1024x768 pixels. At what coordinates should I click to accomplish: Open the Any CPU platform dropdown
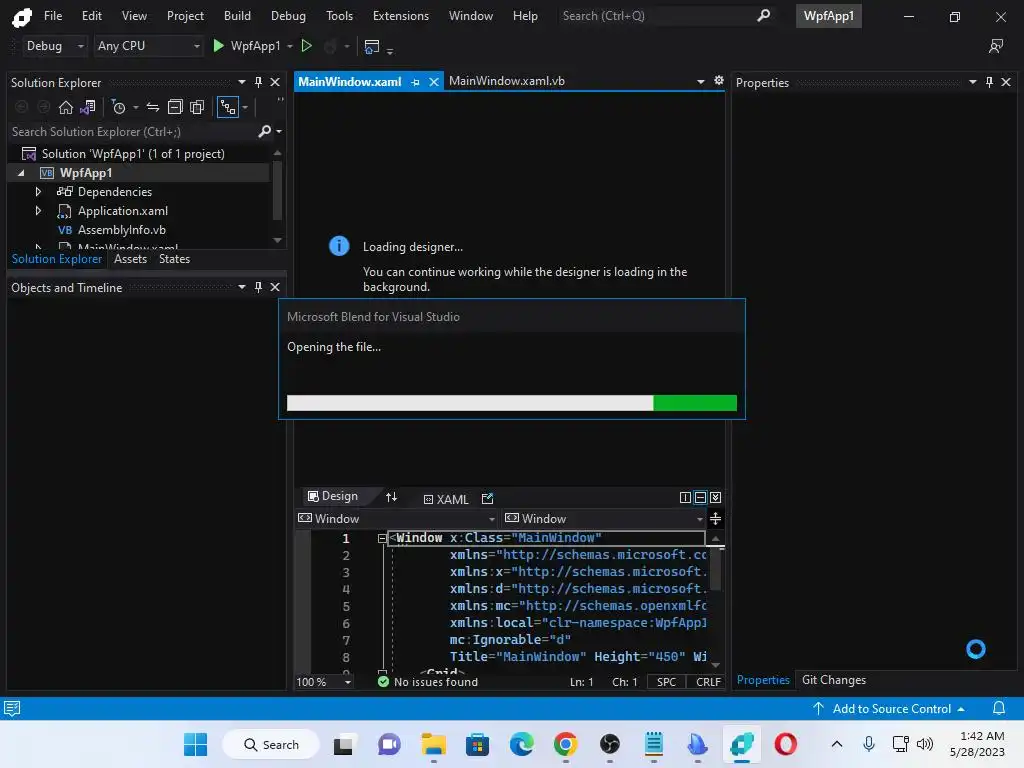tap(148, 46)
